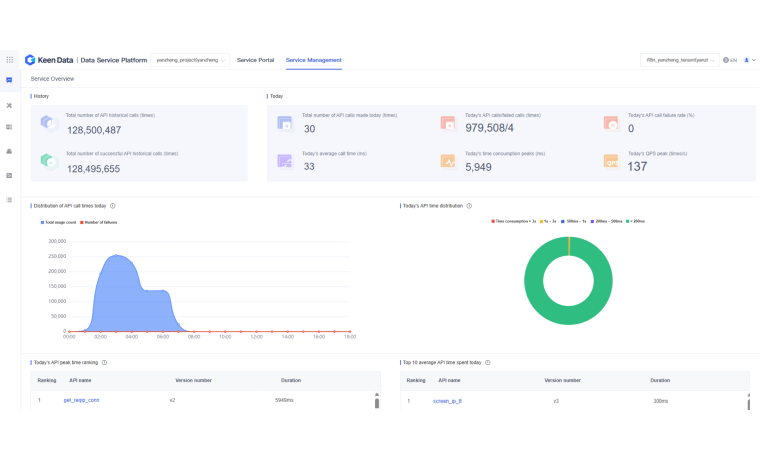Click the second sidebar tools icon

[9, 105]
